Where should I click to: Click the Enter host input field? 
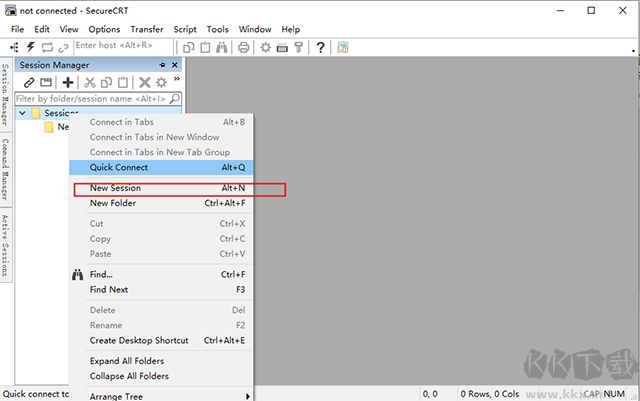pos(123,46)
